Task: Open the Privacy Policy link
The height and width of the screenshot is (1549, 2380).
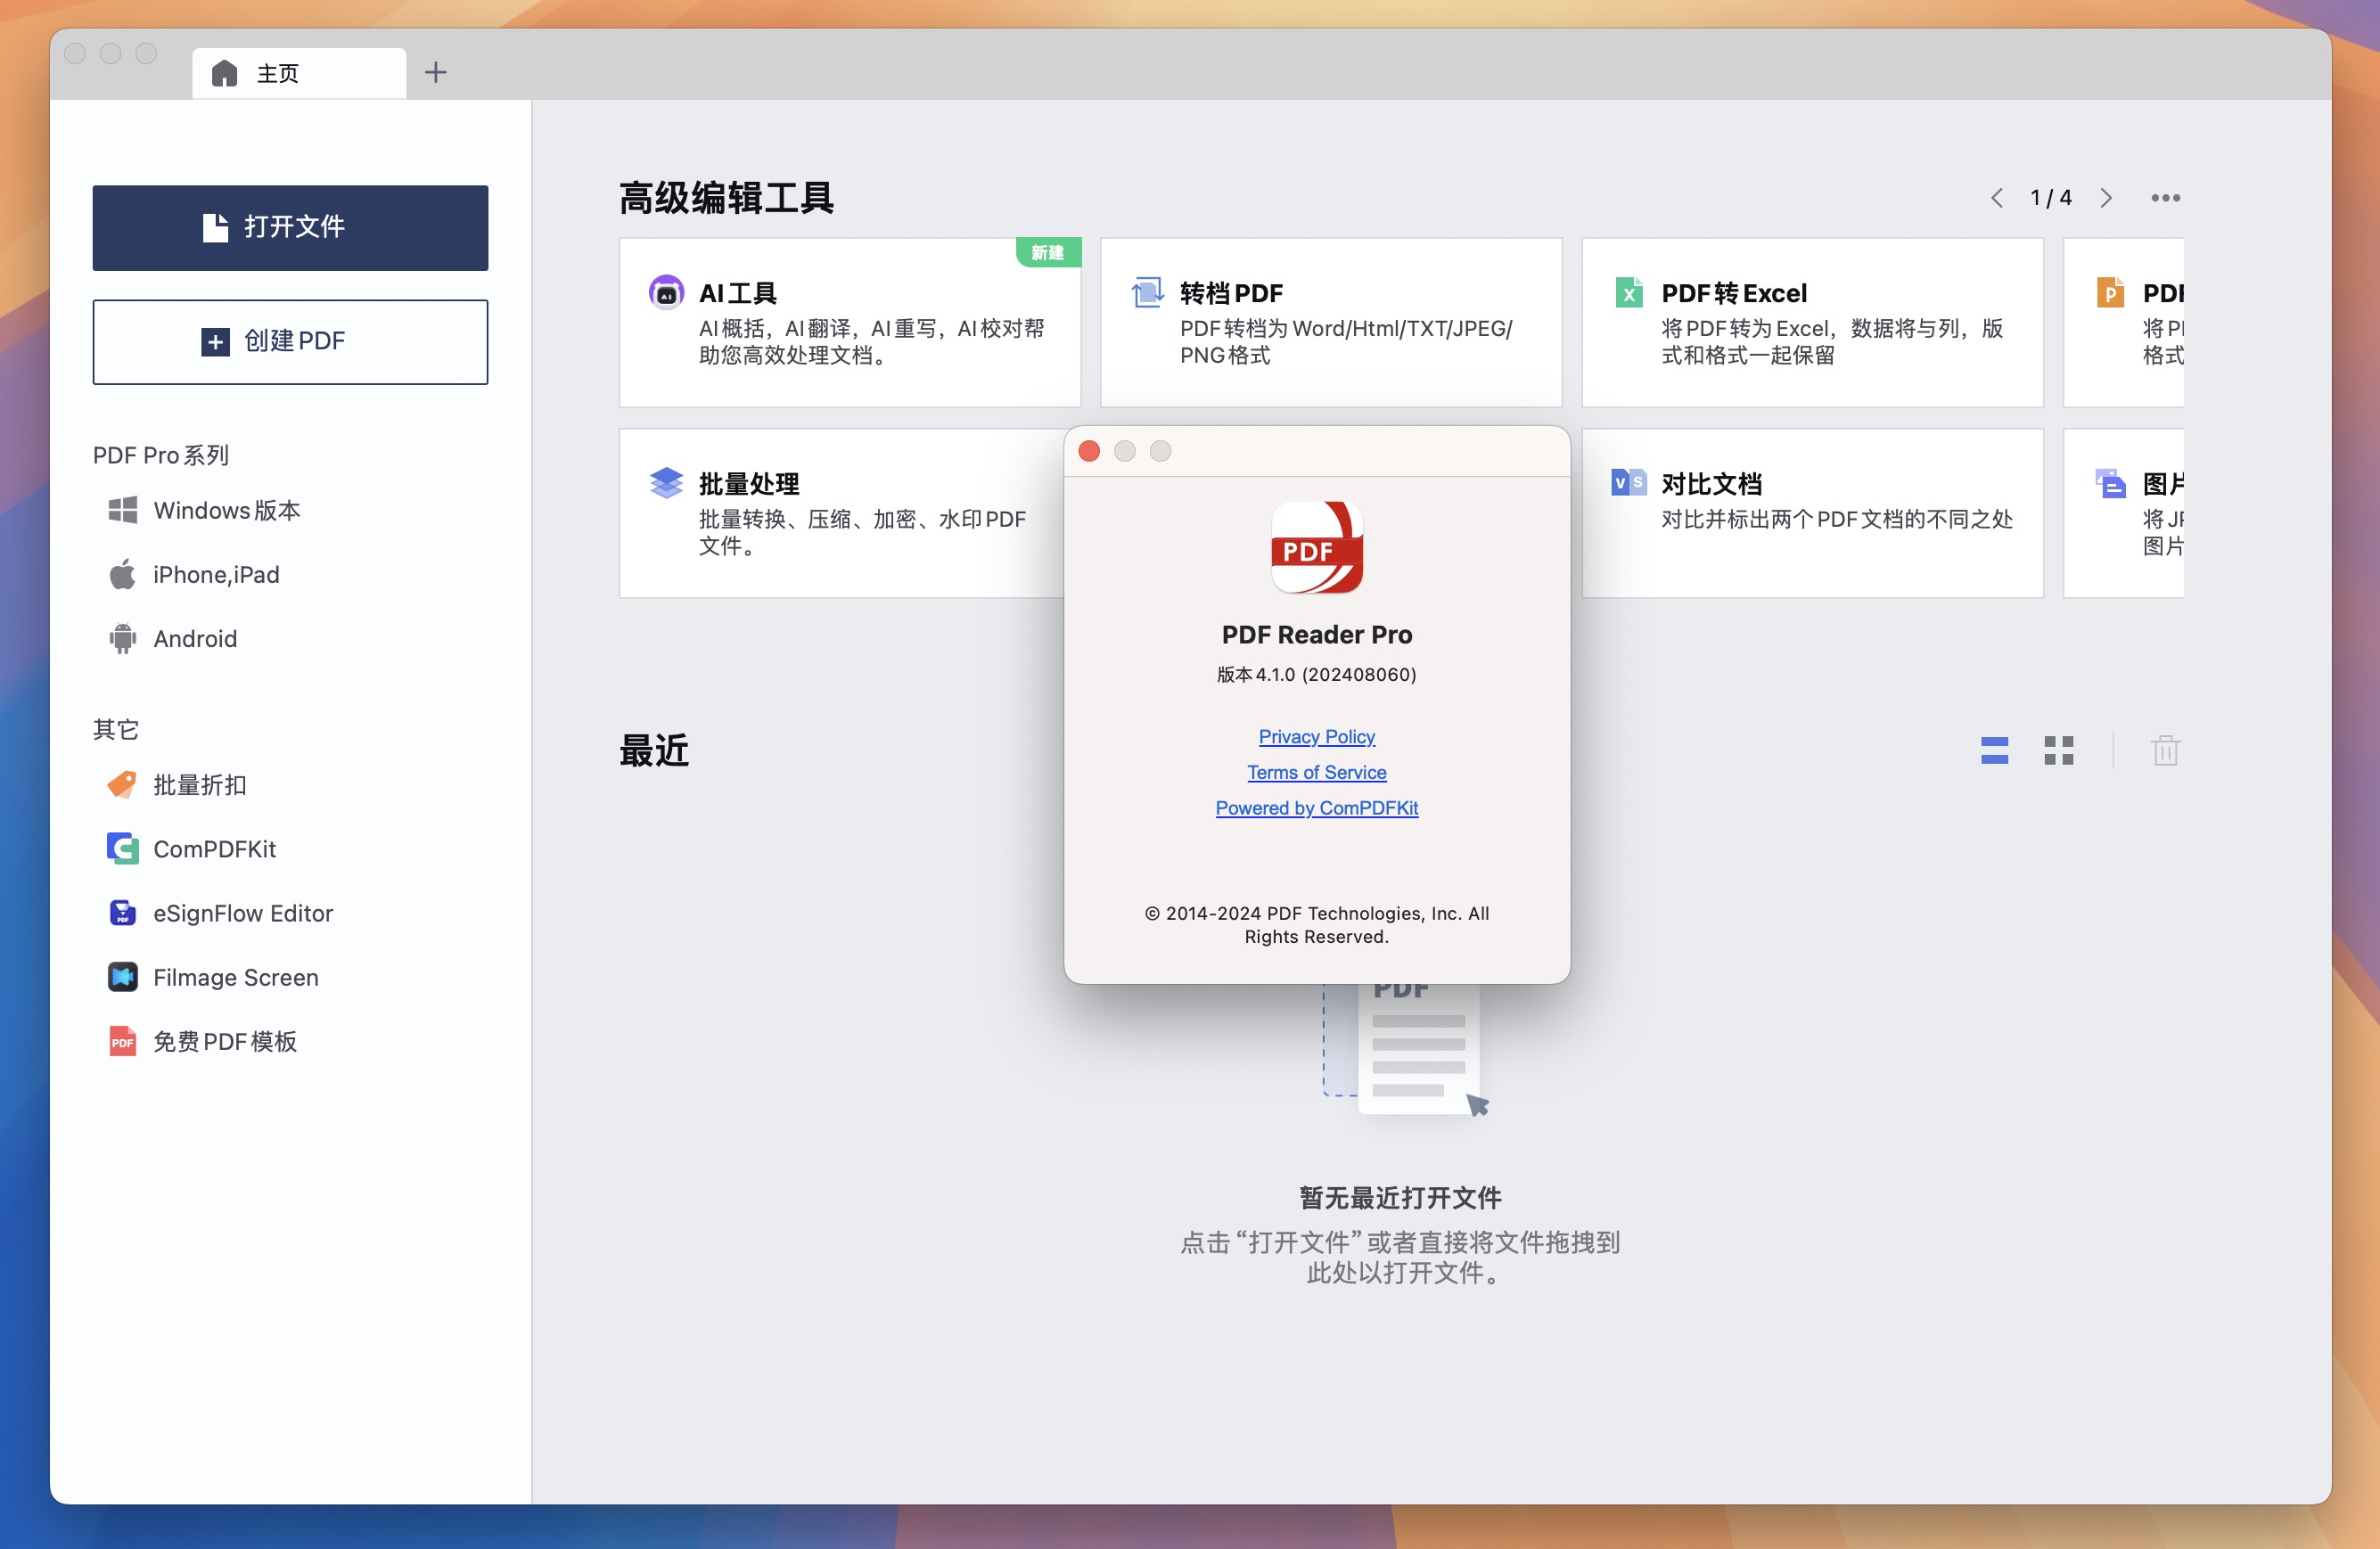Action: point(1316,736)
